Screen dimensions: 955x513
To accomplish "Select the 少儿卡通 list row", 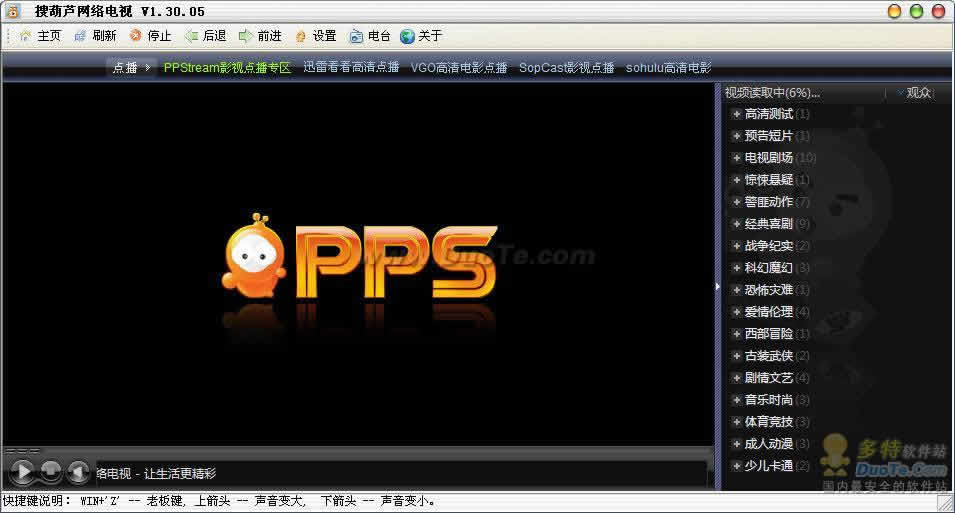I will pos(771,466).
